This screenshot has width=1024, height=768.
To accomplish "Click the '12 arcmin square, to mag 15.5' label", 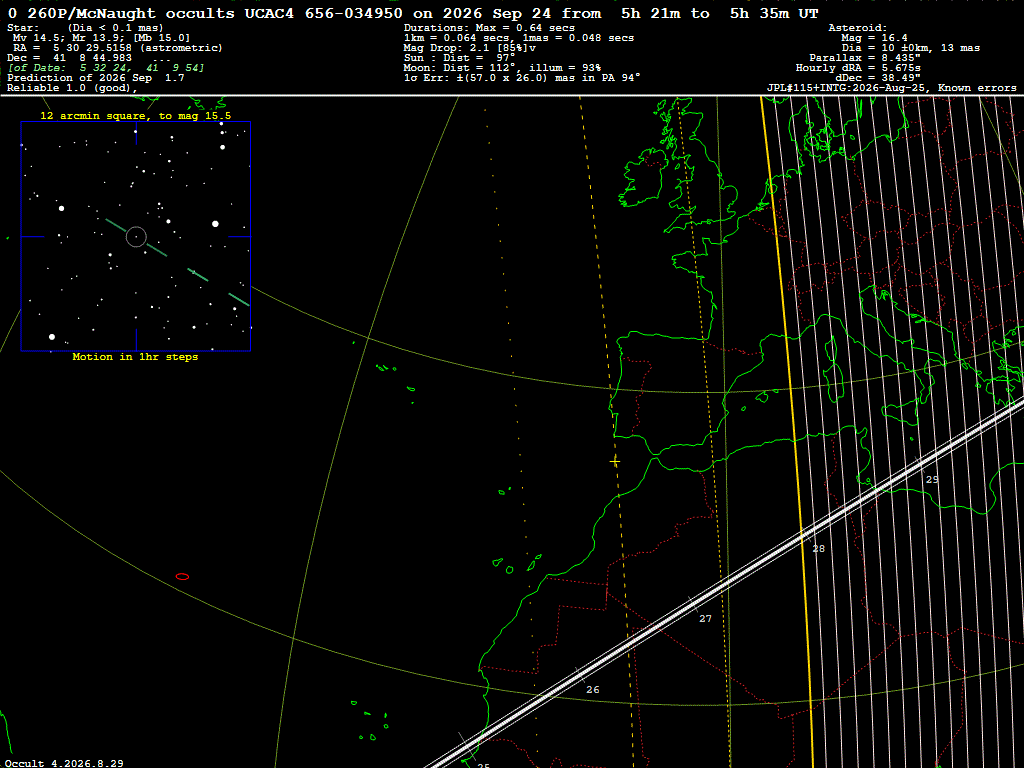I will (136, 116).
